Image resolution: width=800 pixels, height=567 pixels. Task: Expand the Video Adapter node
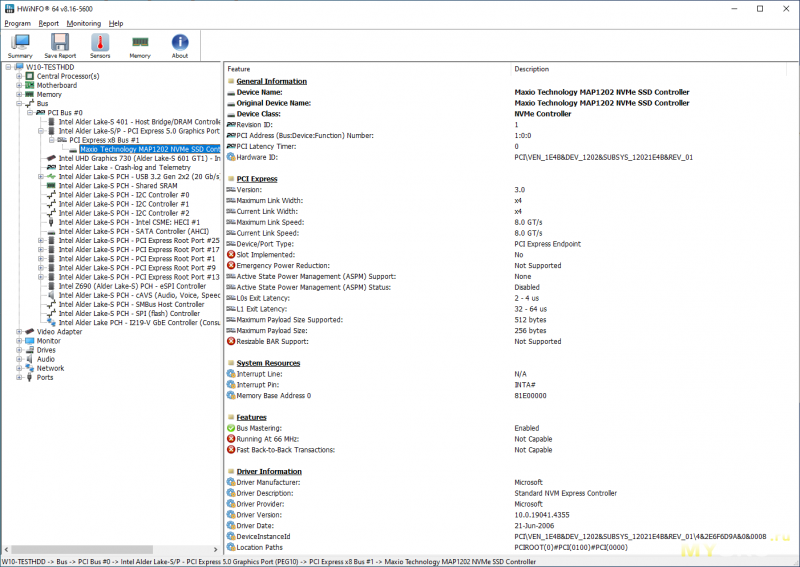click(x=19, y=332)
